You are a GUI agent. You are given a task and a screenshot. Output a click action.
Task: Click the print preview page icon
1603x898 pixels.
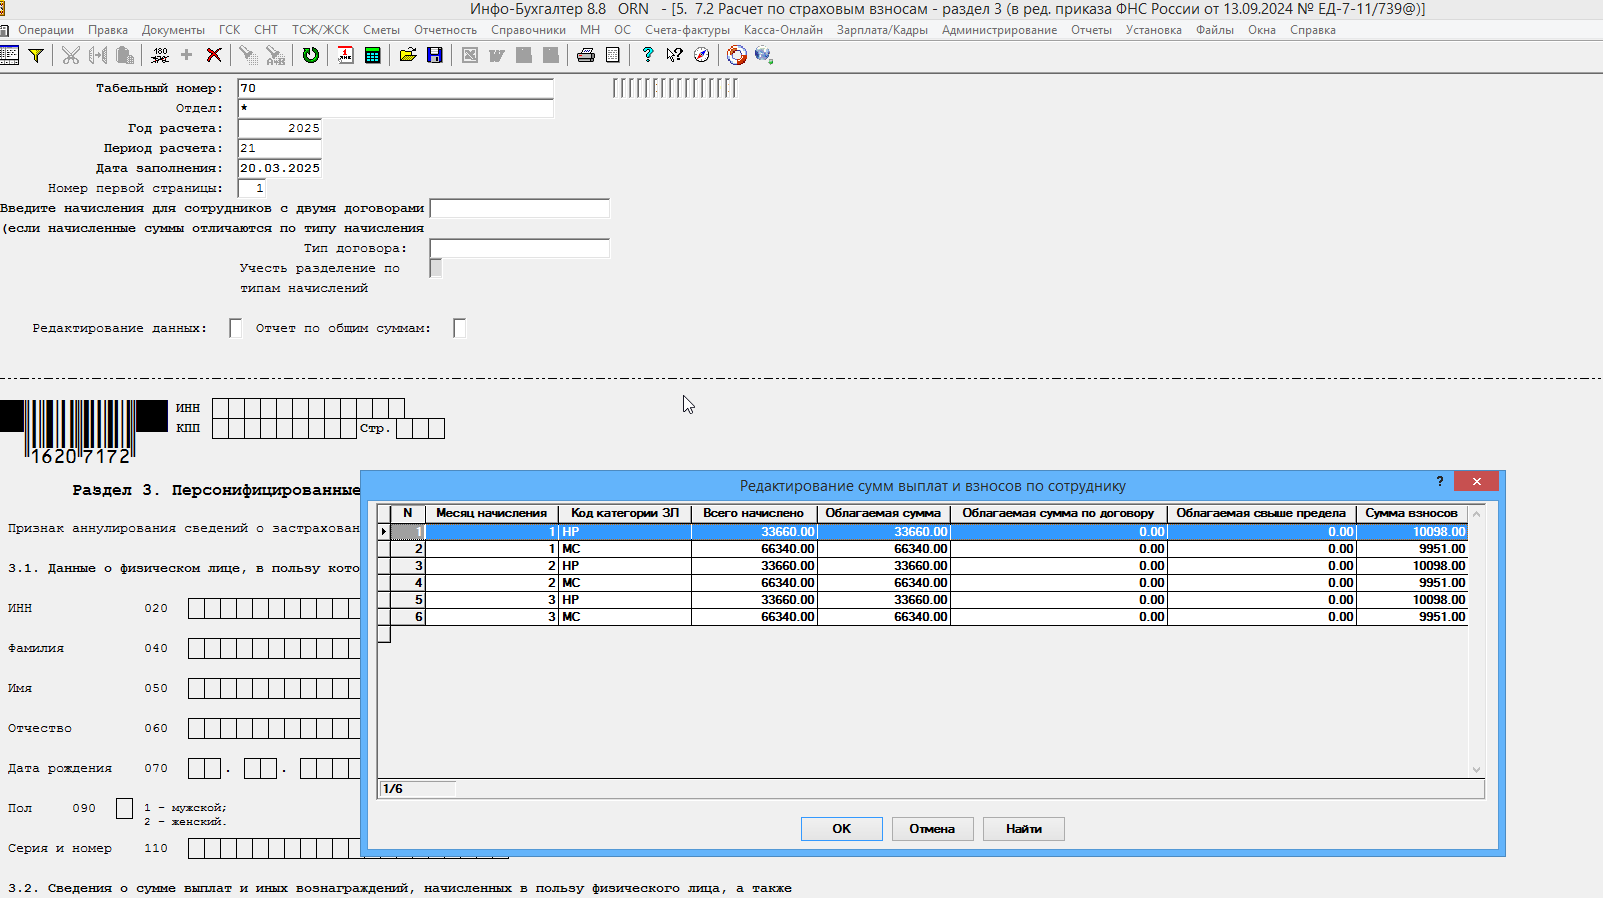[x=613, y=55]
